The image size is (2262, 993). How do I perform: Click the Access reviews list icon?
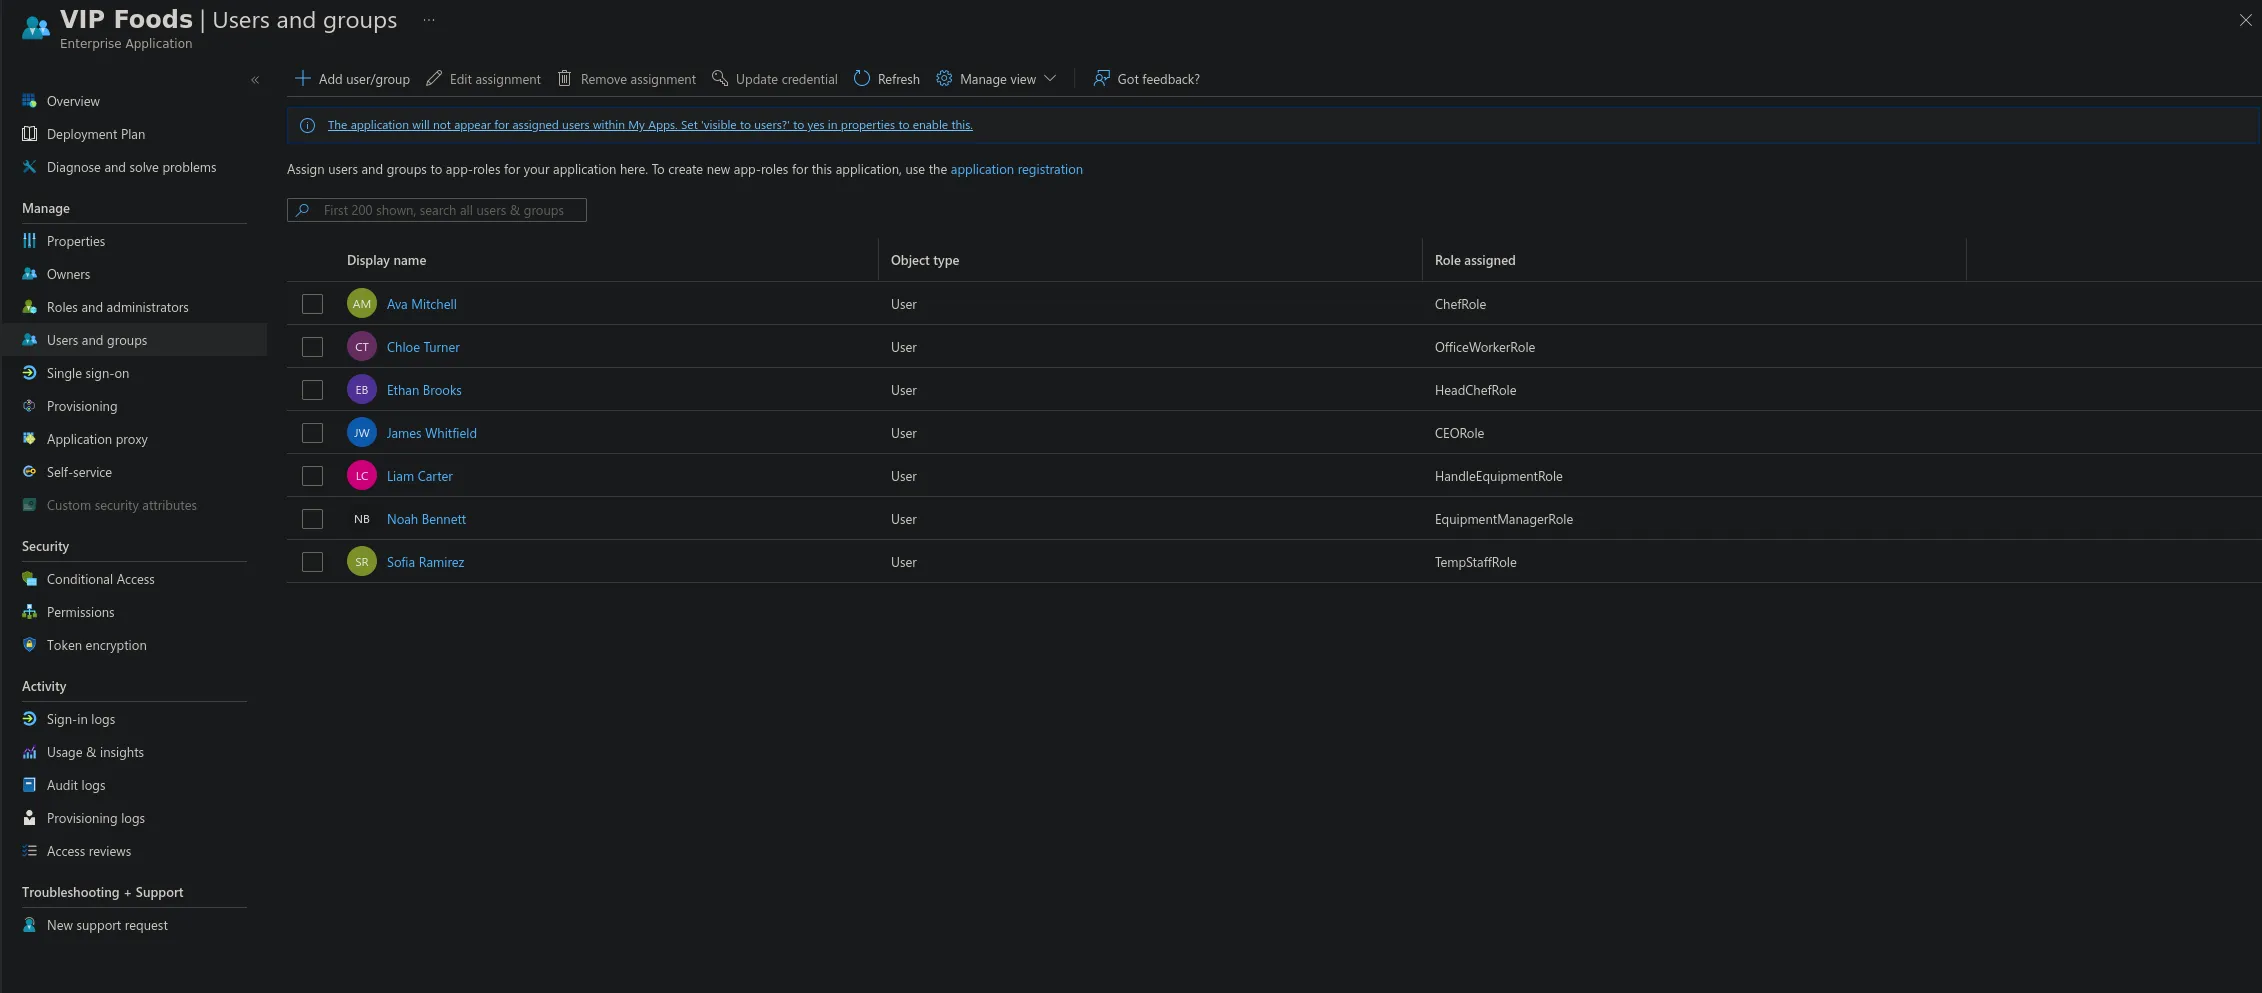tap(29, 851)
